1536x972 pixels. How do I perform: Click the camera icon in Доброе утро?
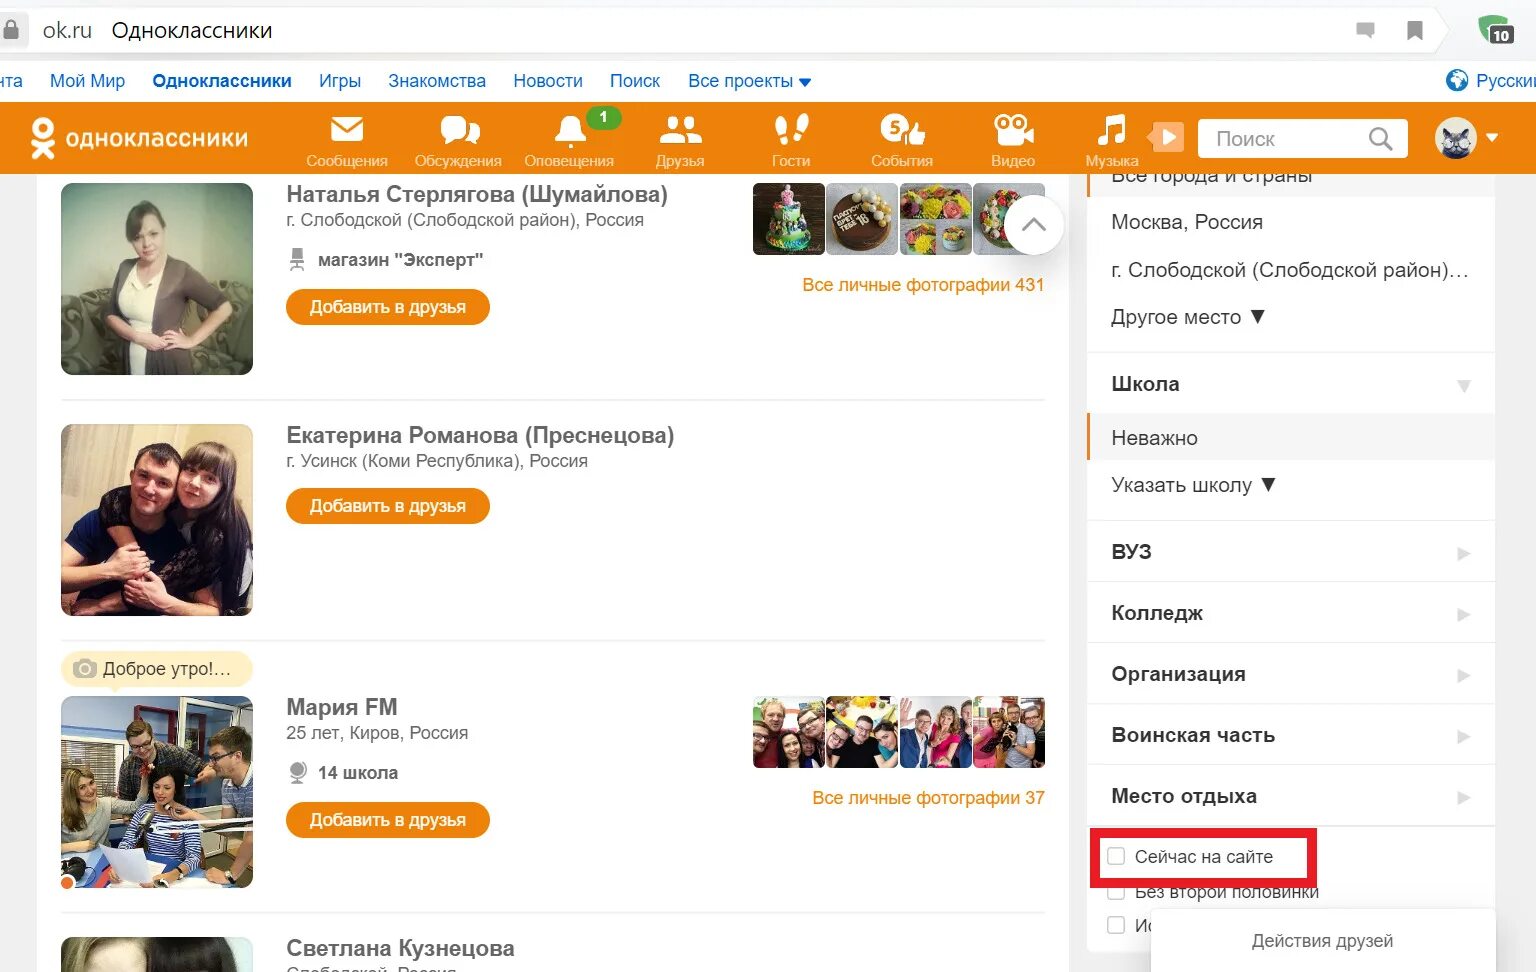[85, 668]
